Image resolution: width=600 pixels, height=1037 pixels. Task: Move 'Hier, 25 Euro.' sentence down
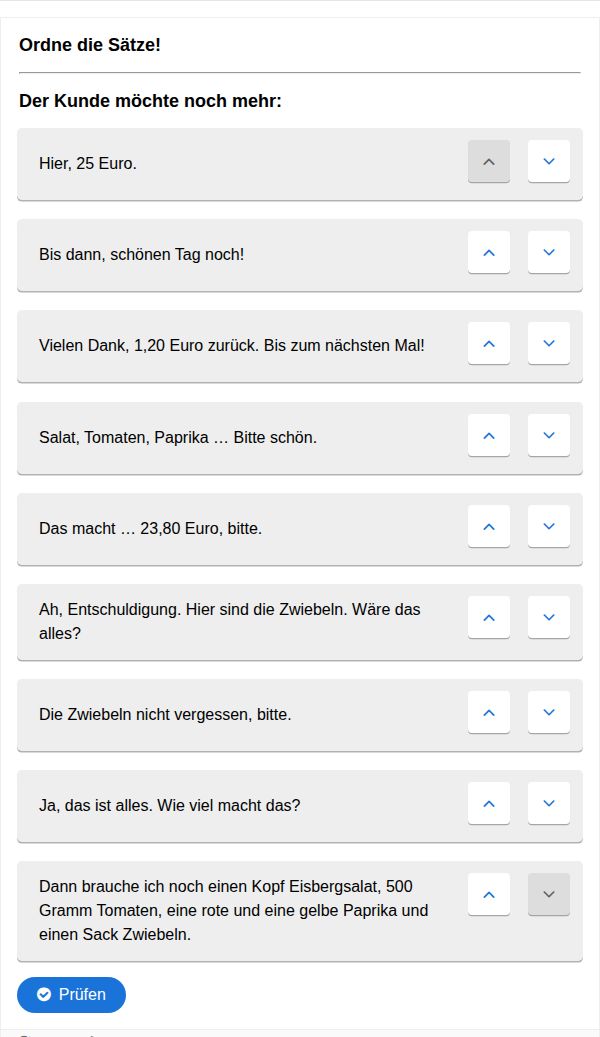(x=549, y=161)
